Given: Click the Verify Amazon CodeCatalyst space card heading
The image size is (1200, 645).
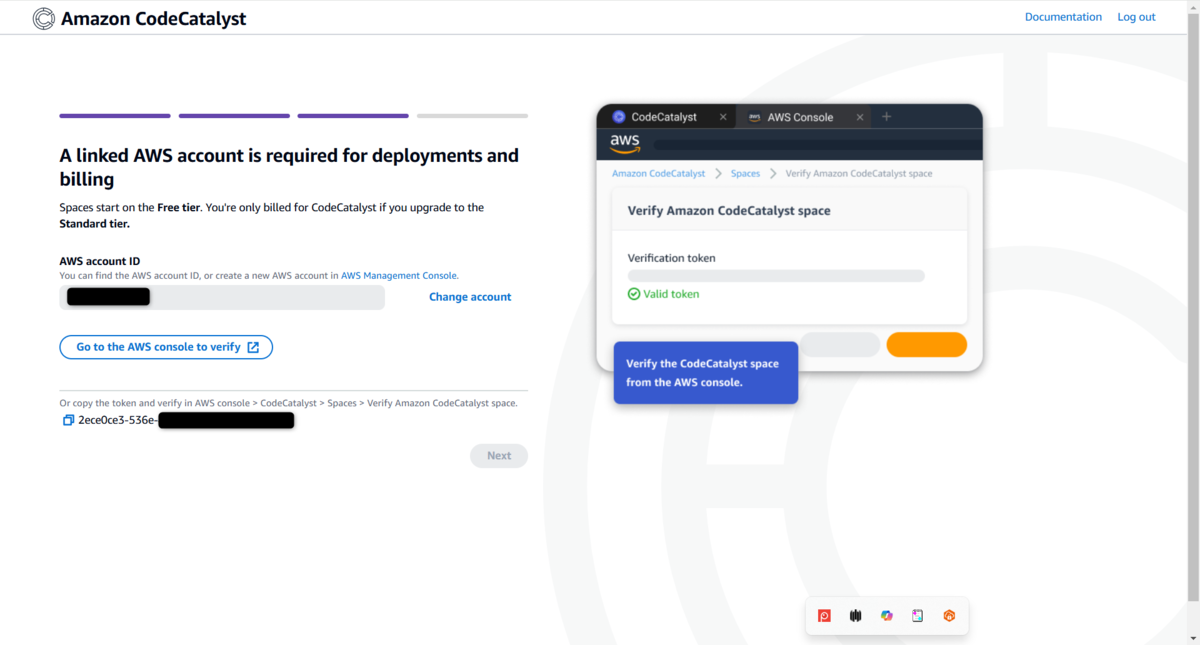Looking at the screenshot, I should (729, 211).
